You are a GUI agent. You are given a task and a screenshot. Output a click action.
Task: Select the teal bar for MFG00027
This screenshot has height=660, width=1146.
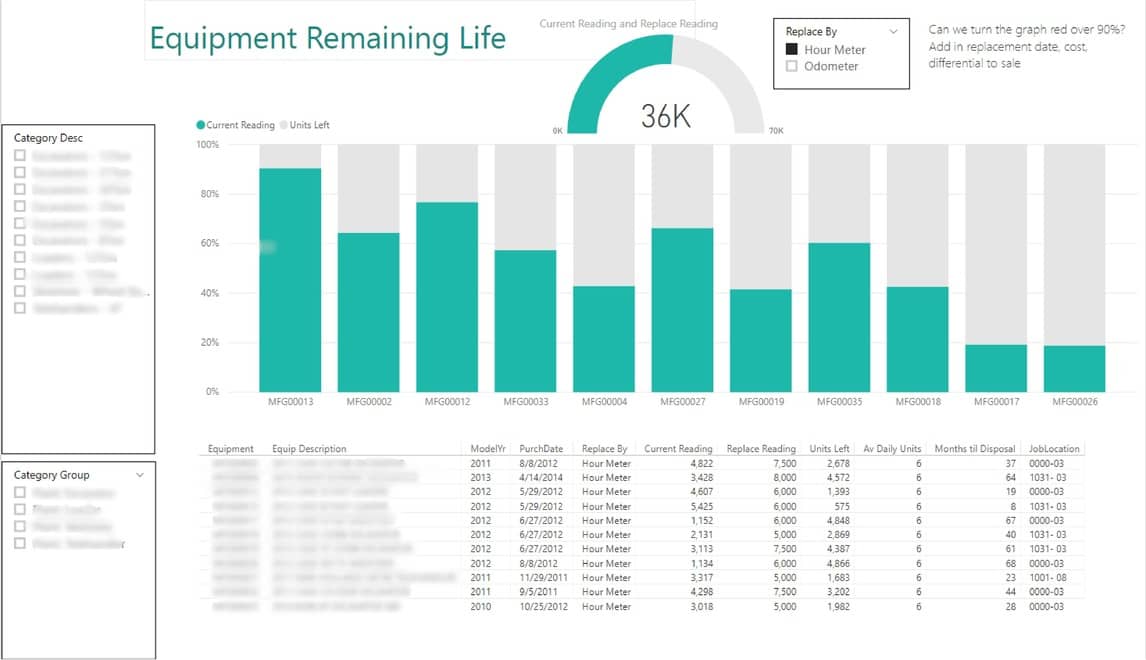[x=682, y=310]
